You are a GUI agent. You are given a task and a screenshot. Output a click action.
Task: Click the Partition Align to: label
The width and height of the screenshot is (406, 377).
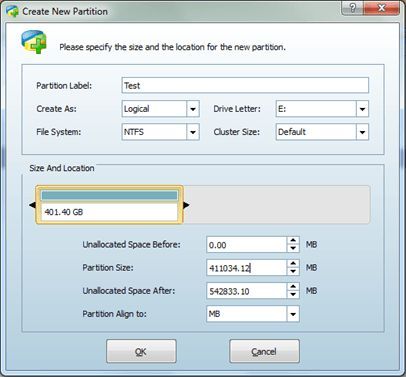point(115,314)
